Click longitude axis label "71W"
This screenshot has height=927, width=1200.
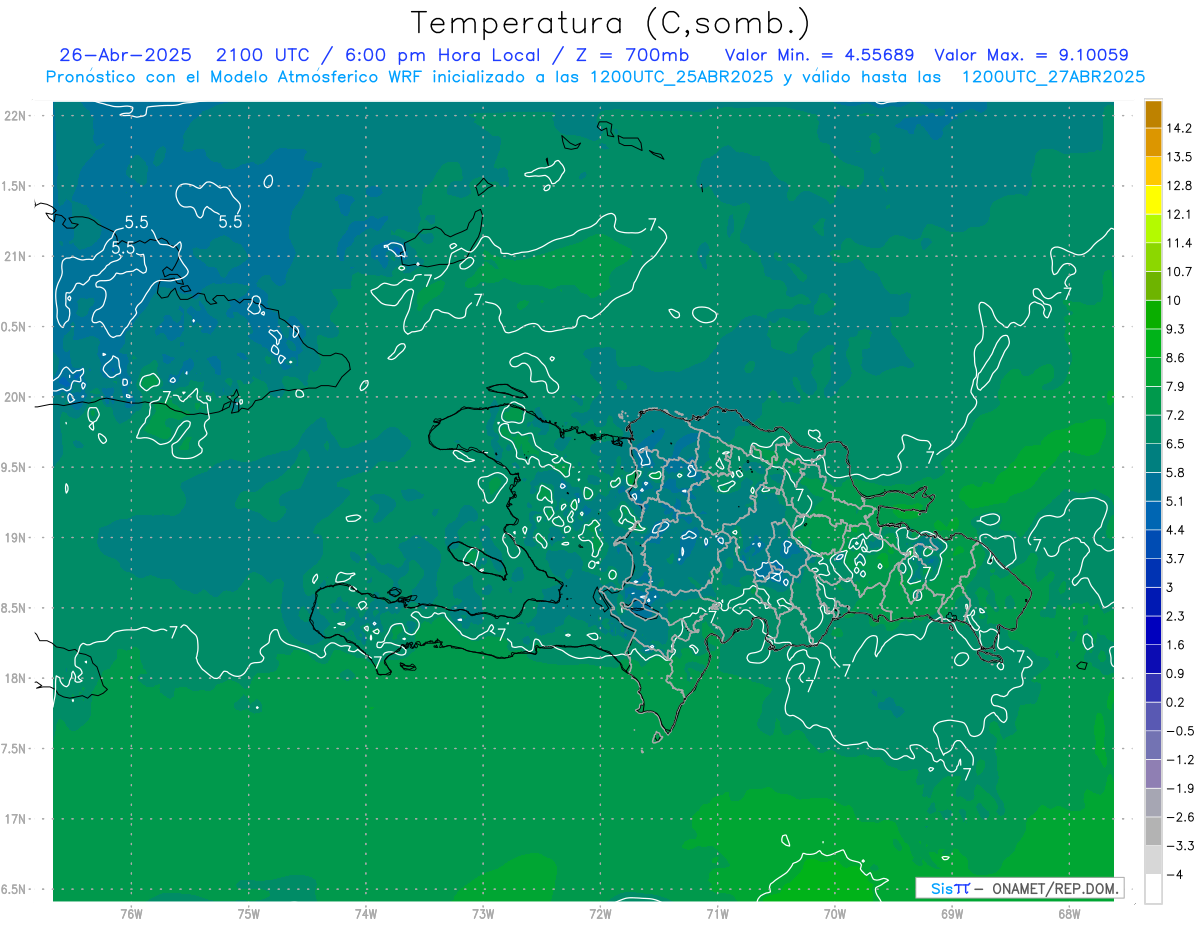click(x=717, y=914)
